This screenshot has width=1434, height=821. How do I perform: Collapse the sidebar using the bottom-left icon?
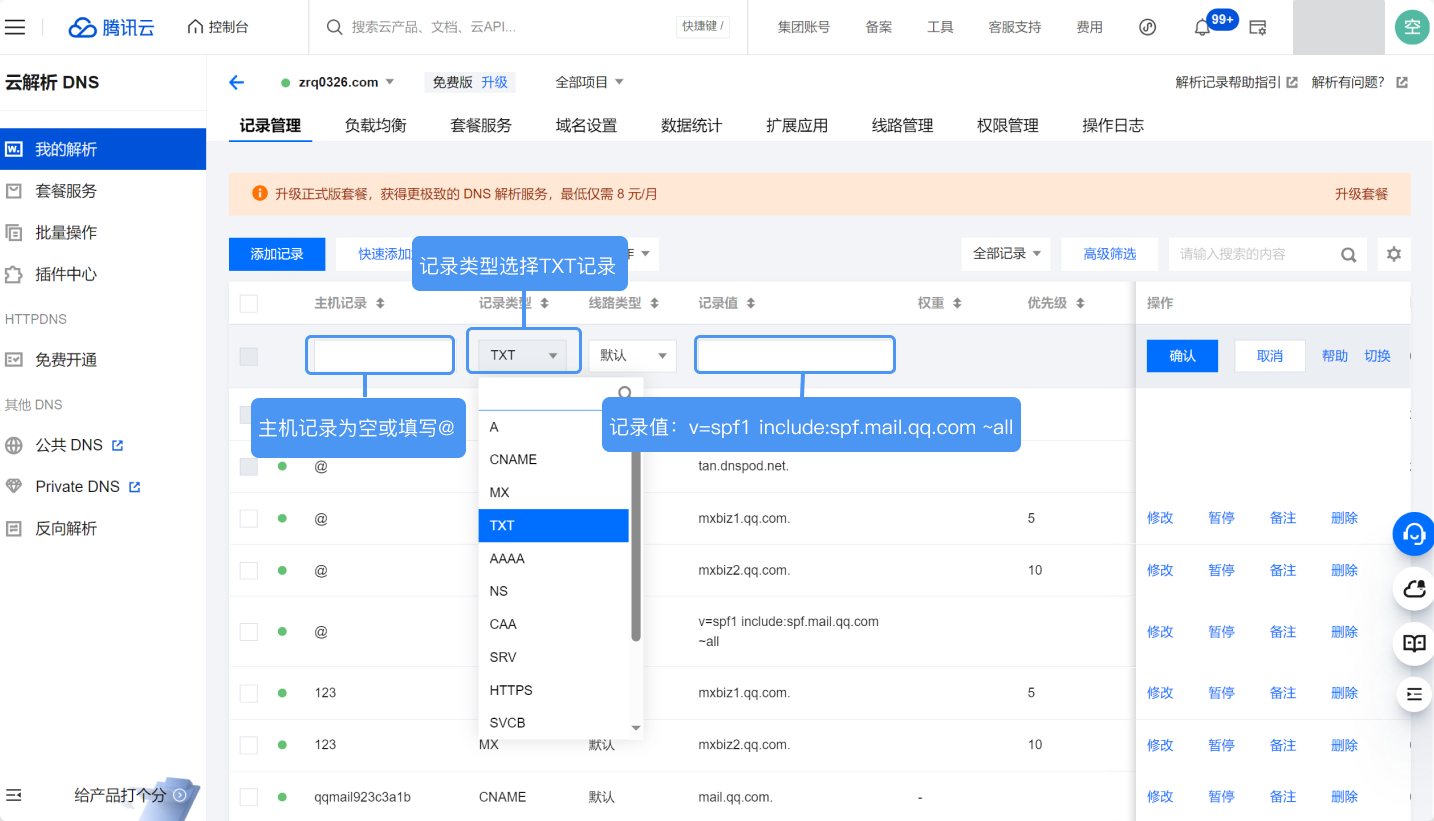[x=14, y=795]
